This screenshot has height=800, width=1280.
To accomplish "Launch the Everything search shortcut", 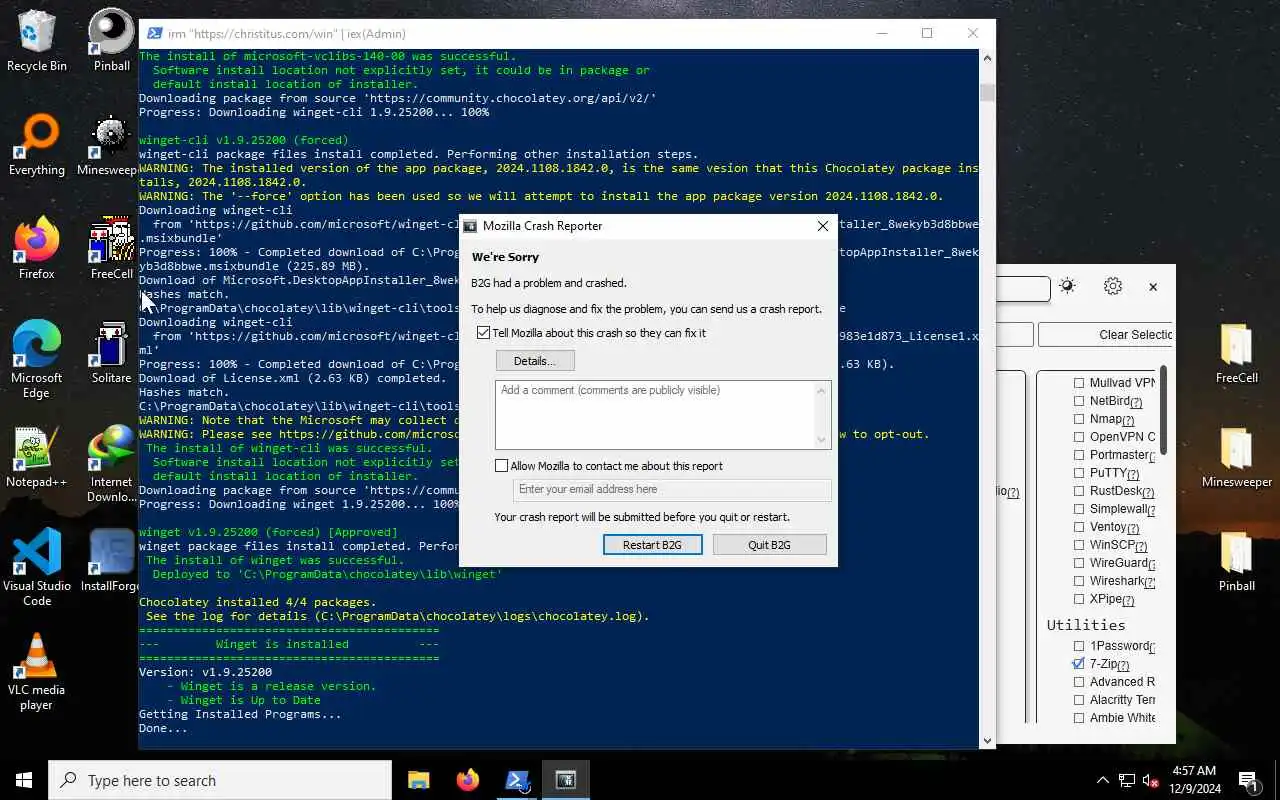I will 37,145.
